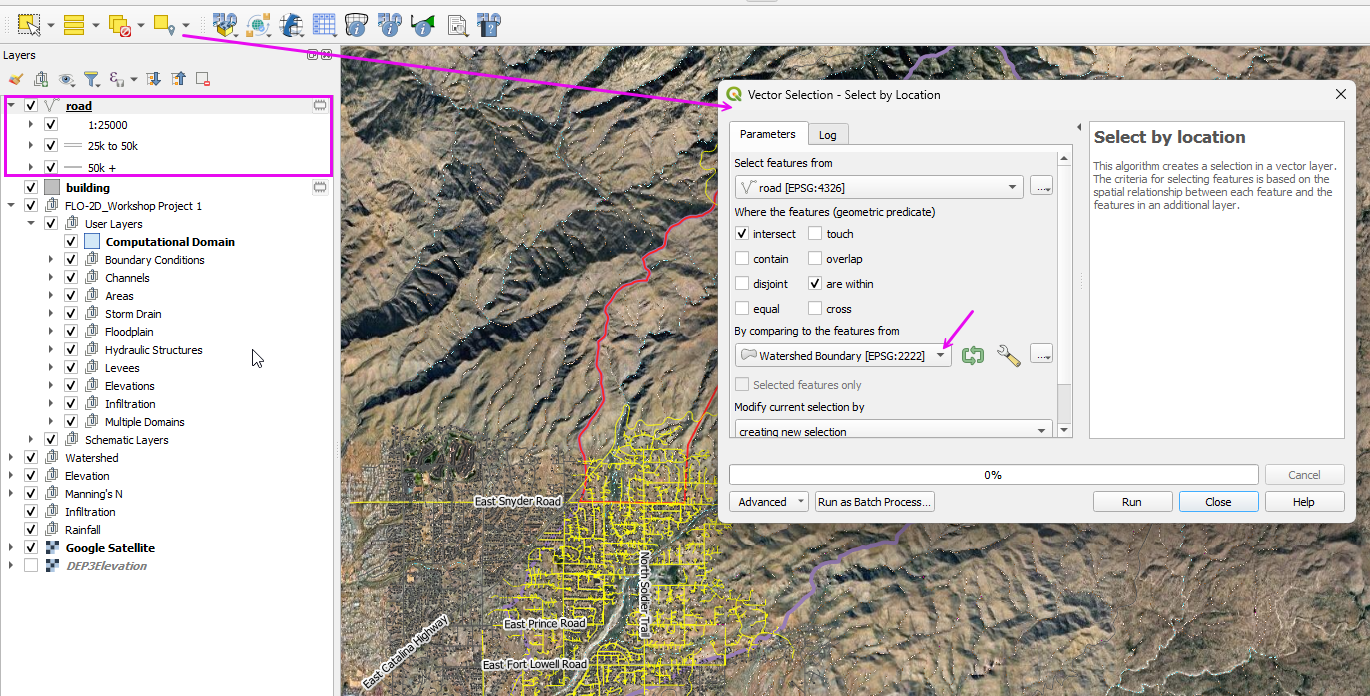The width and height of the screenshot is (1370, 696).
Task: Click the Select Features tool icon
Action: (29, 25)
